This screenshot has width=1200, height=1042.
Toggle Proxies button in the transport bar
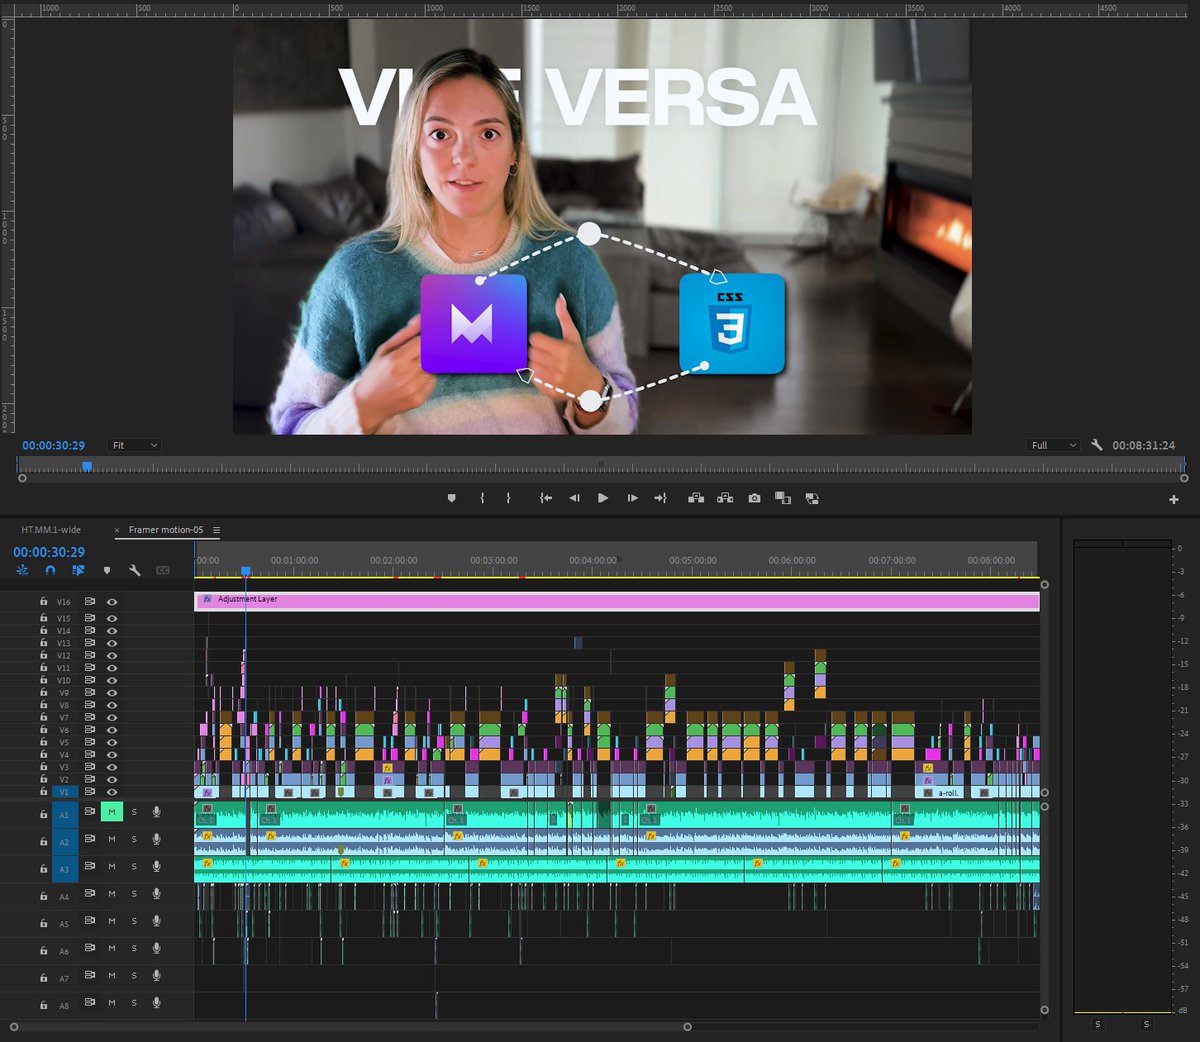point(812,498)
